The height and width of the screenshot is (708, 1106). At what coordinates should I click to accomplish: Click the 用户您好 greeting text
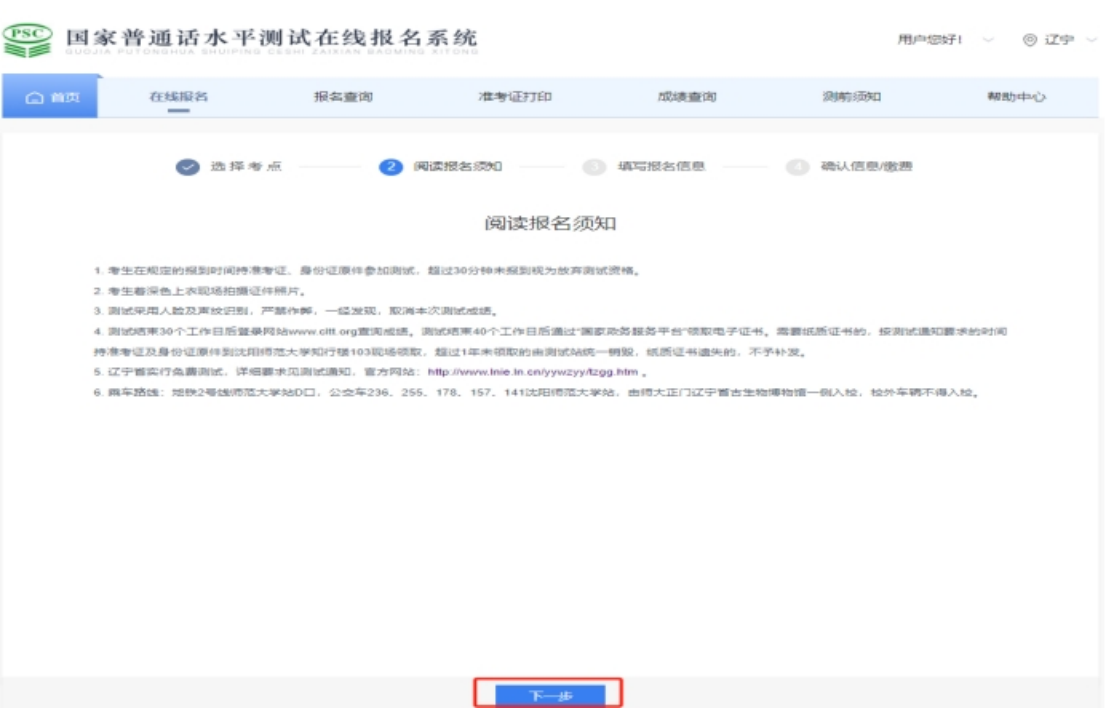click(x=929, y=40)
